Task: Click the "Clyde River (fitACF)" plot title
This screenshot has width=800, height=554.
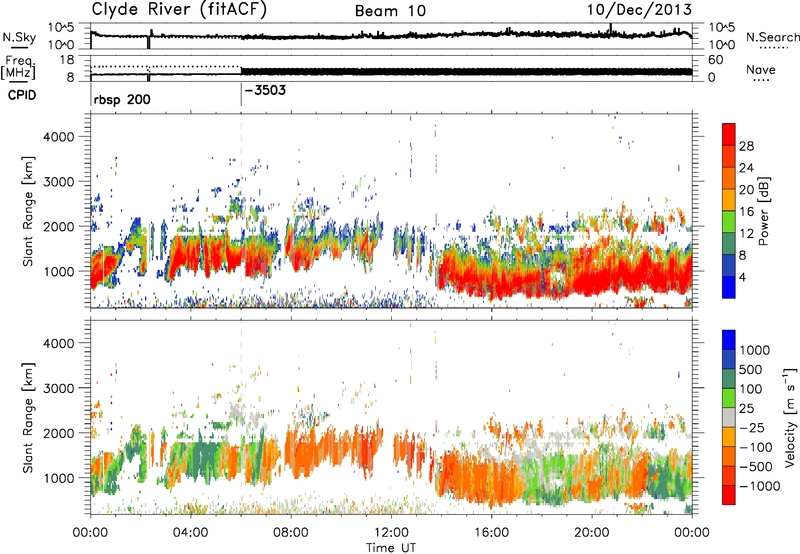Action: [179, 10]
